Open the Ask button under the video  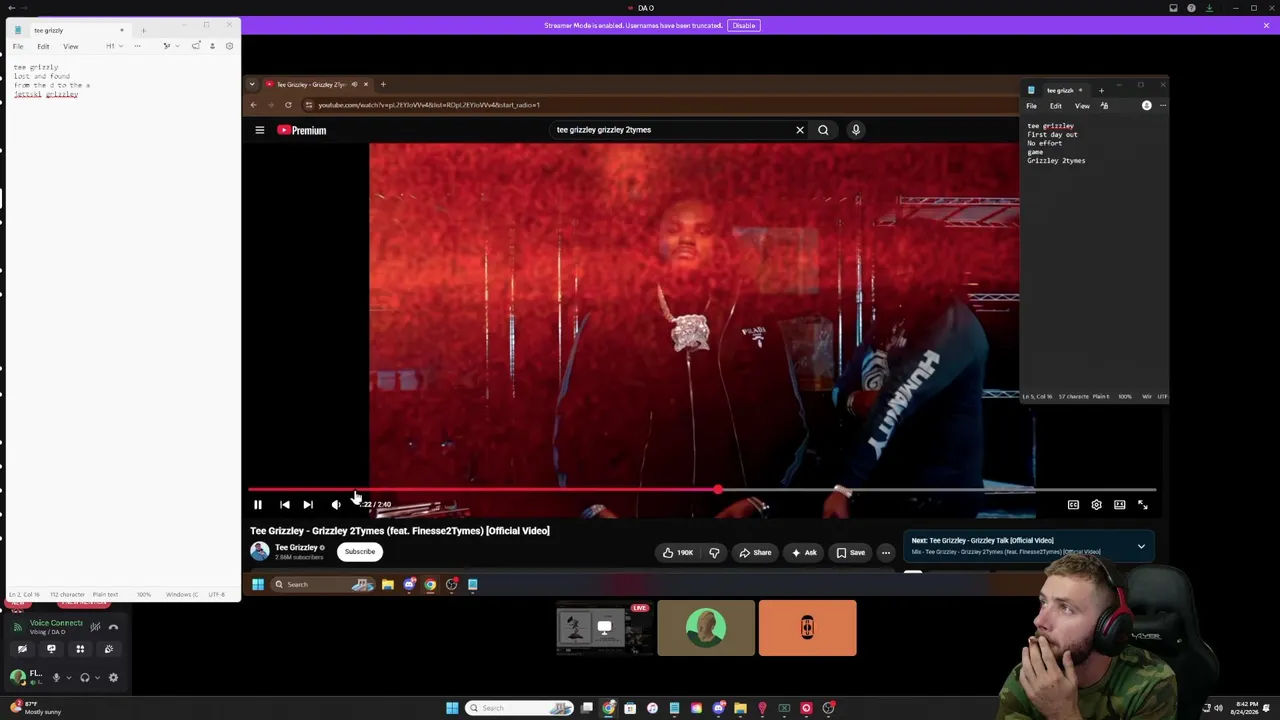pyautogui.click(x=804, y=552)
